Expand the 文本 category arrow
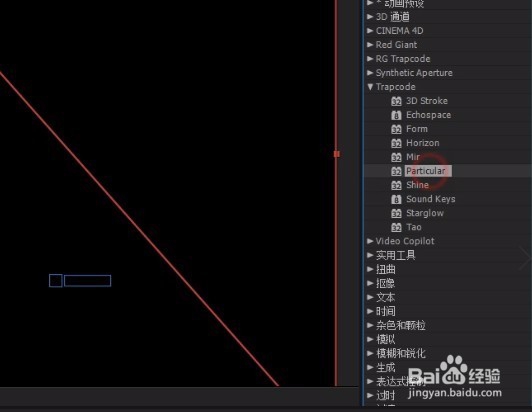Image resolution: width=532 pixels, height=412 pixels. (370, 297)
